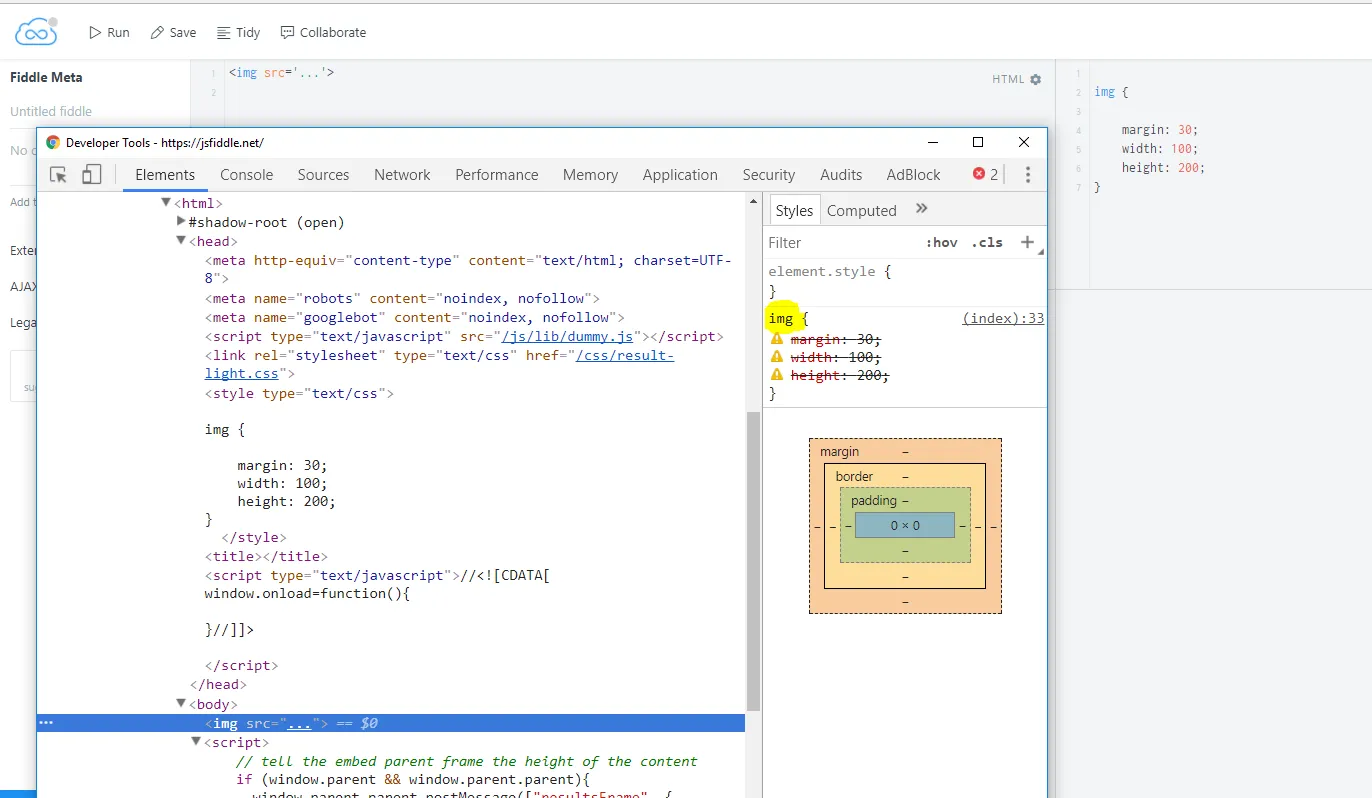Image resolution: width=1372 pixels, height=798 pixels.
Task: Click the img selector in Styles
Action: pos(781,319)
